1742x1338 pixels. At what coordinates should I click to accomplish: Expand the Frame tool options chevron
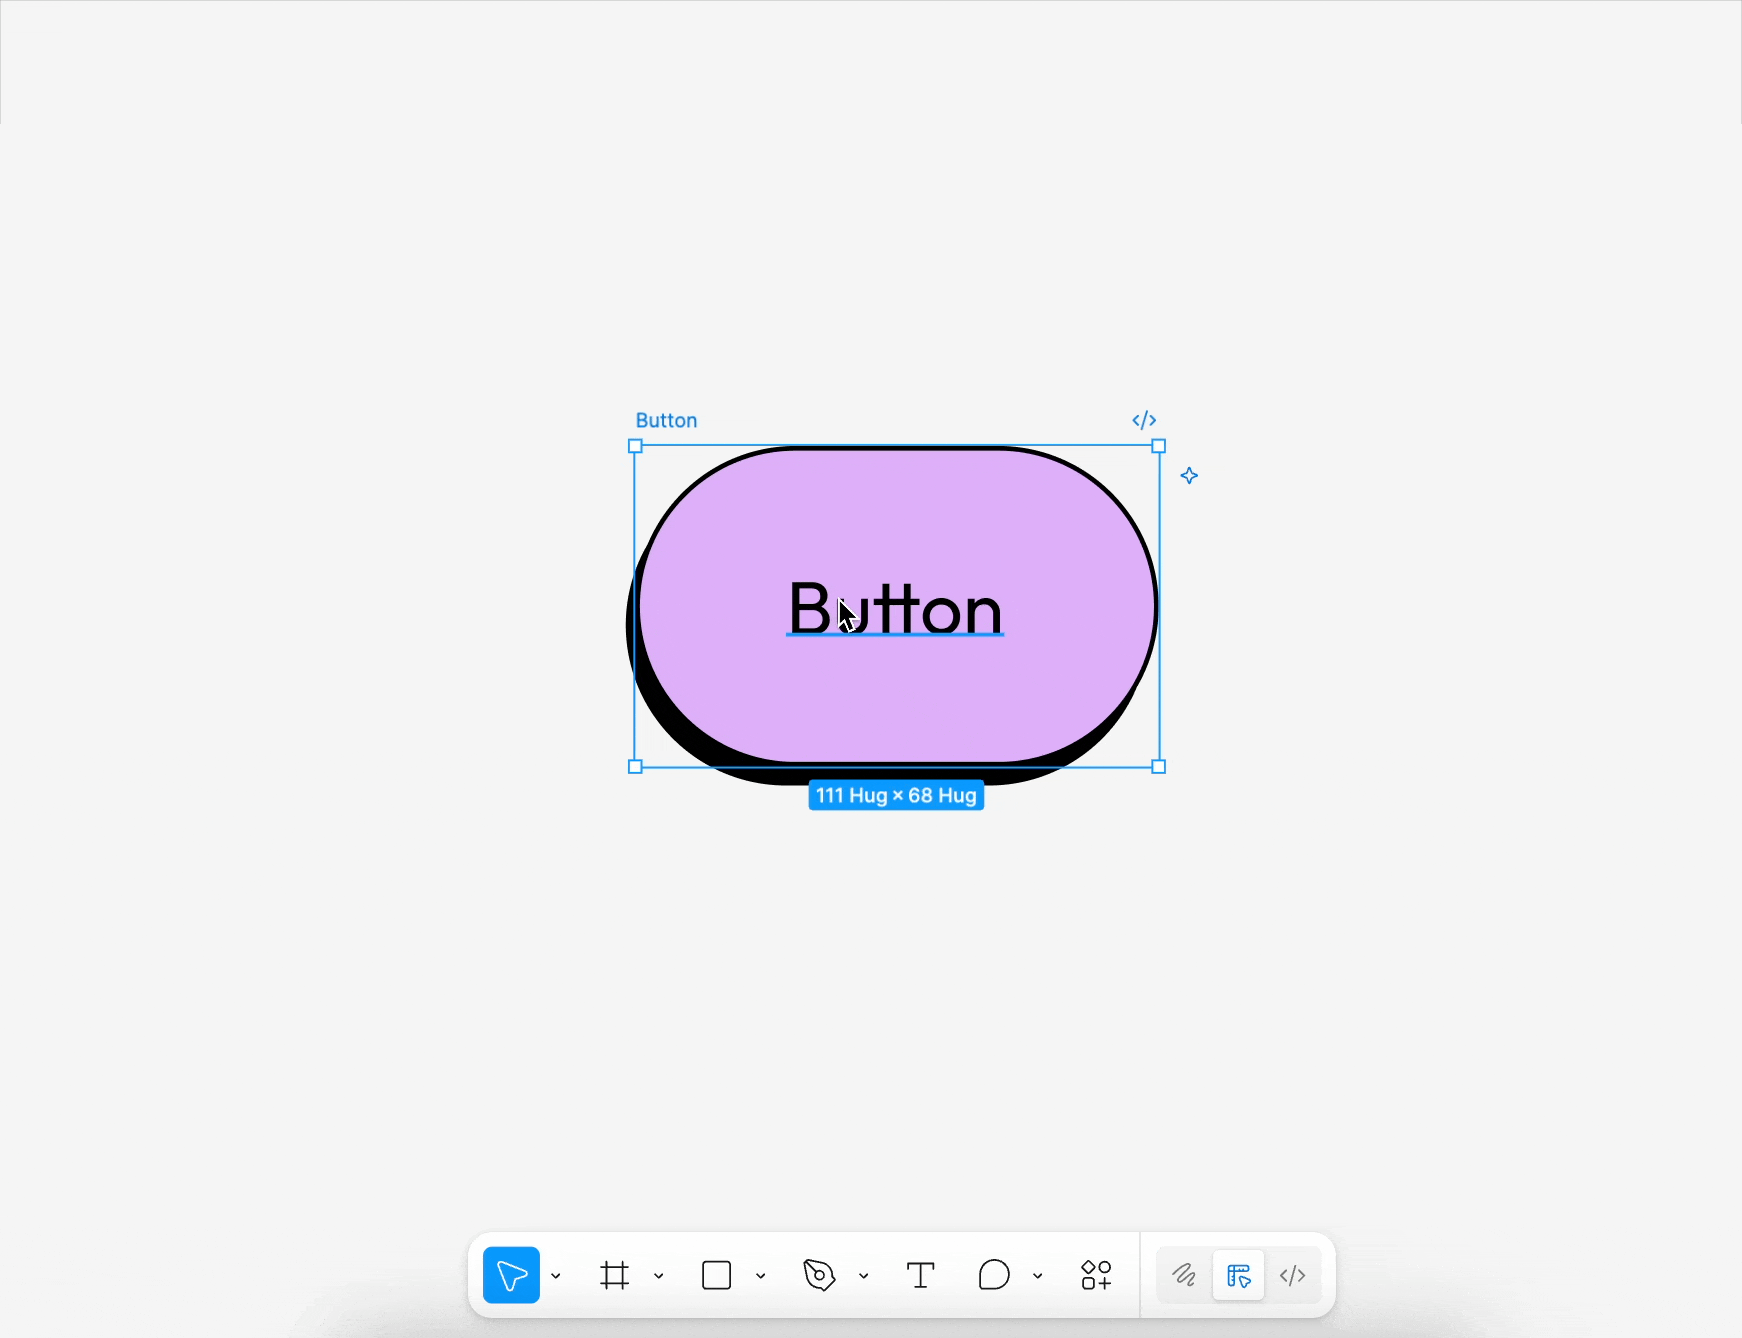tap(659, 1276)
